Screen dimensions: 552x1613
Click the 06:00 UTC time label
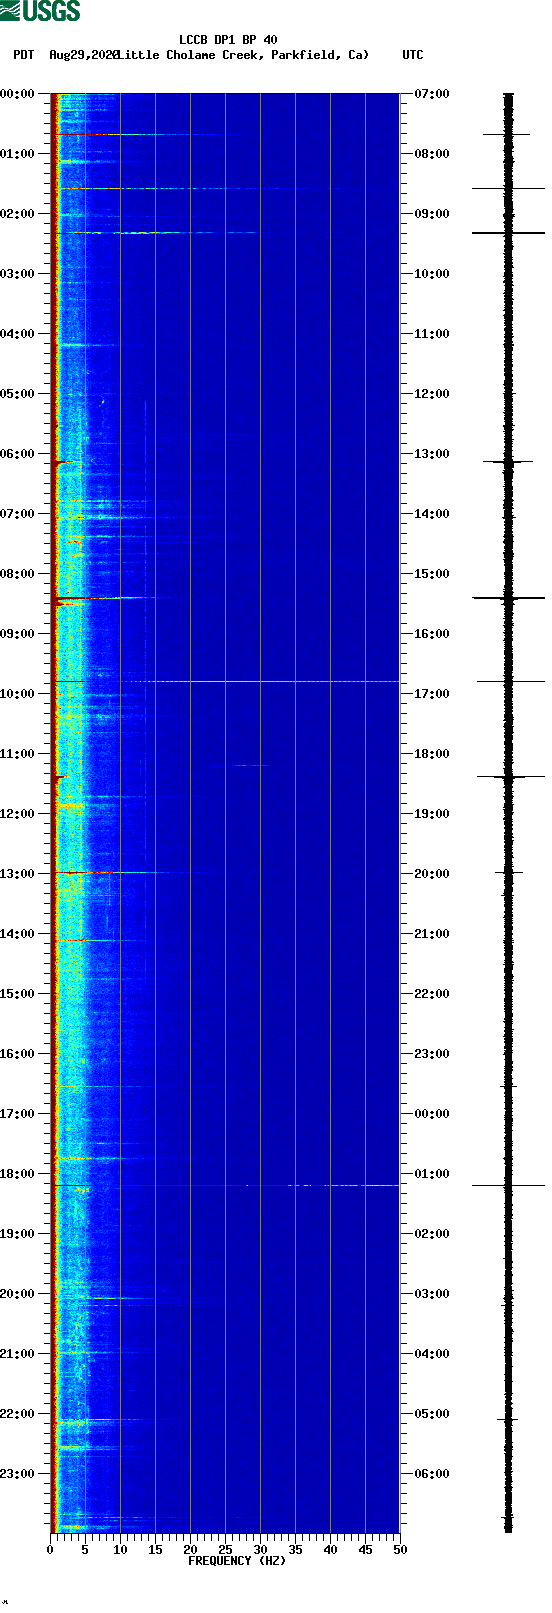(432, 1474)
